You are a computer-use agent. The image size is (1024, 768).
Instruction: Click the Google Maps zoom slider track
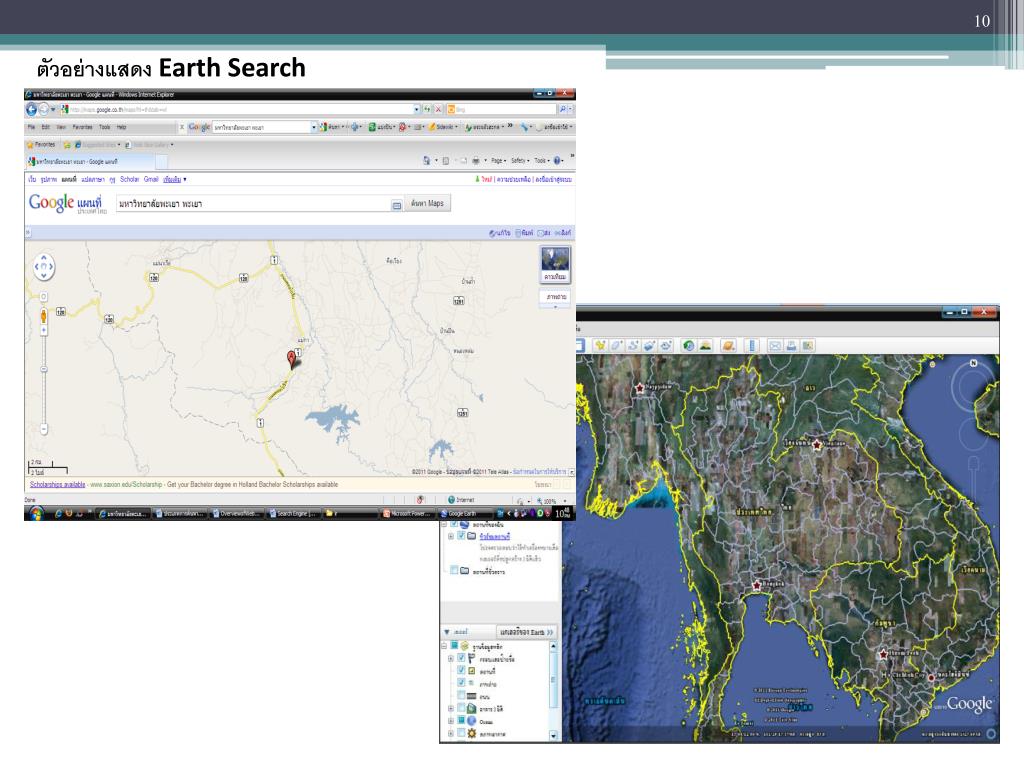click(44, 379)
